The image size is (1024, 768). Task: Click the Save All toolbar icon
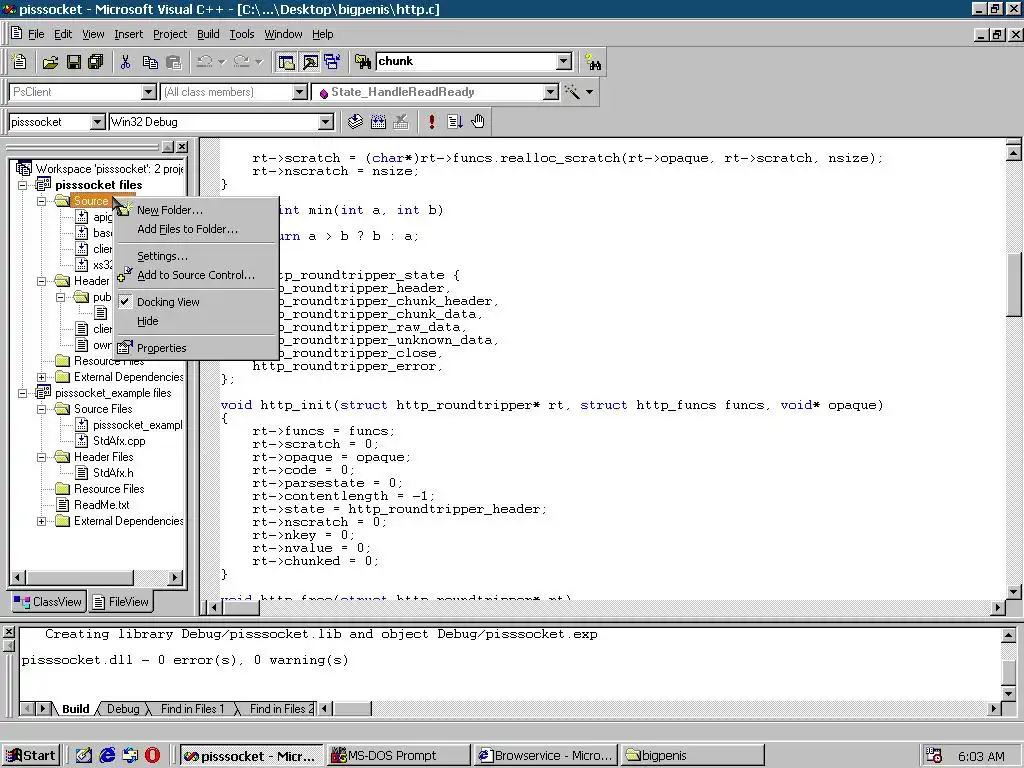tap(95, 62)
